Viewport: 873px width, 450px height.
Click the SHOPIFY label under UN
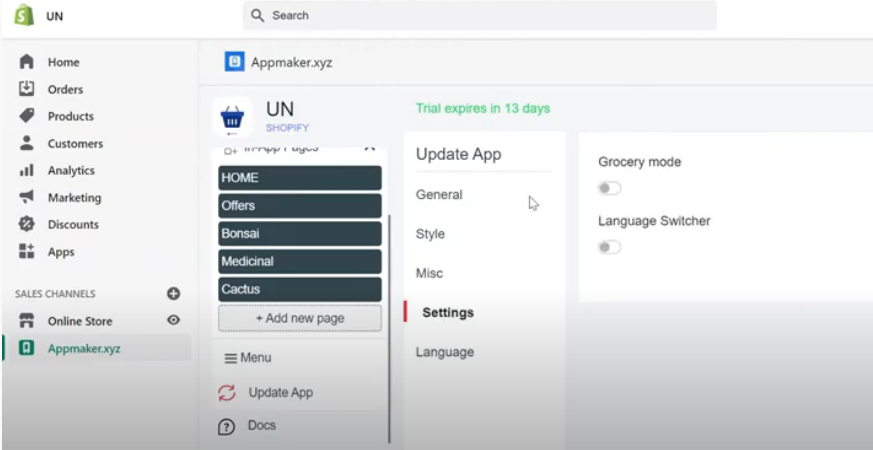point(287,128)
